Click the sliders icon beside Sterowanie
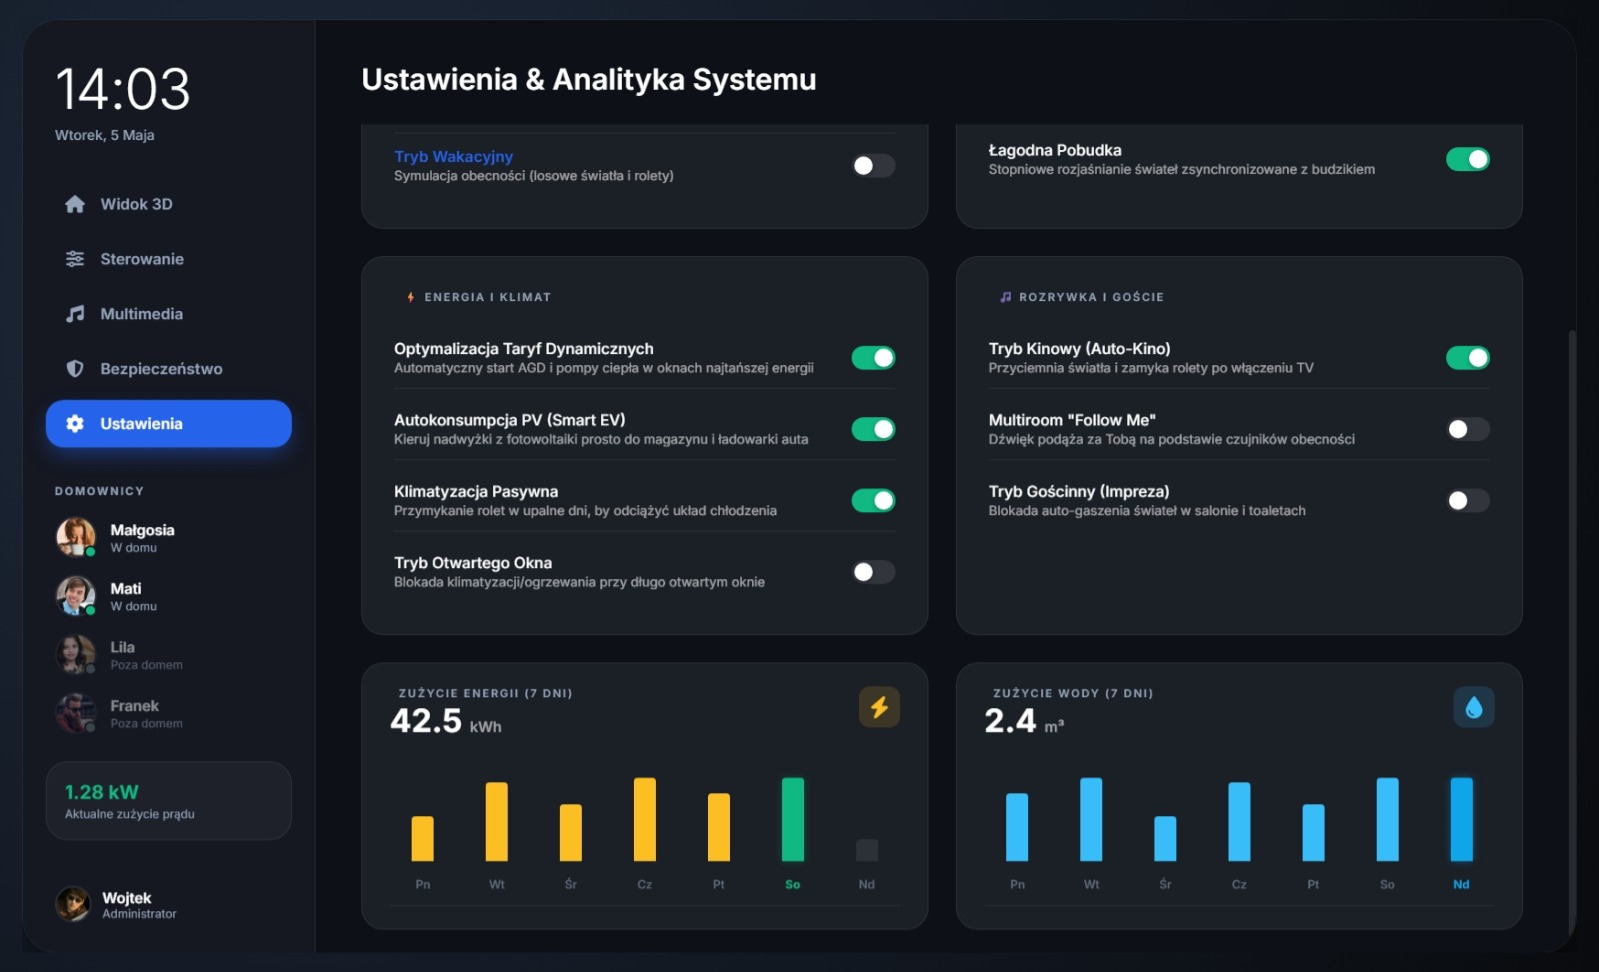 point(75,259)
